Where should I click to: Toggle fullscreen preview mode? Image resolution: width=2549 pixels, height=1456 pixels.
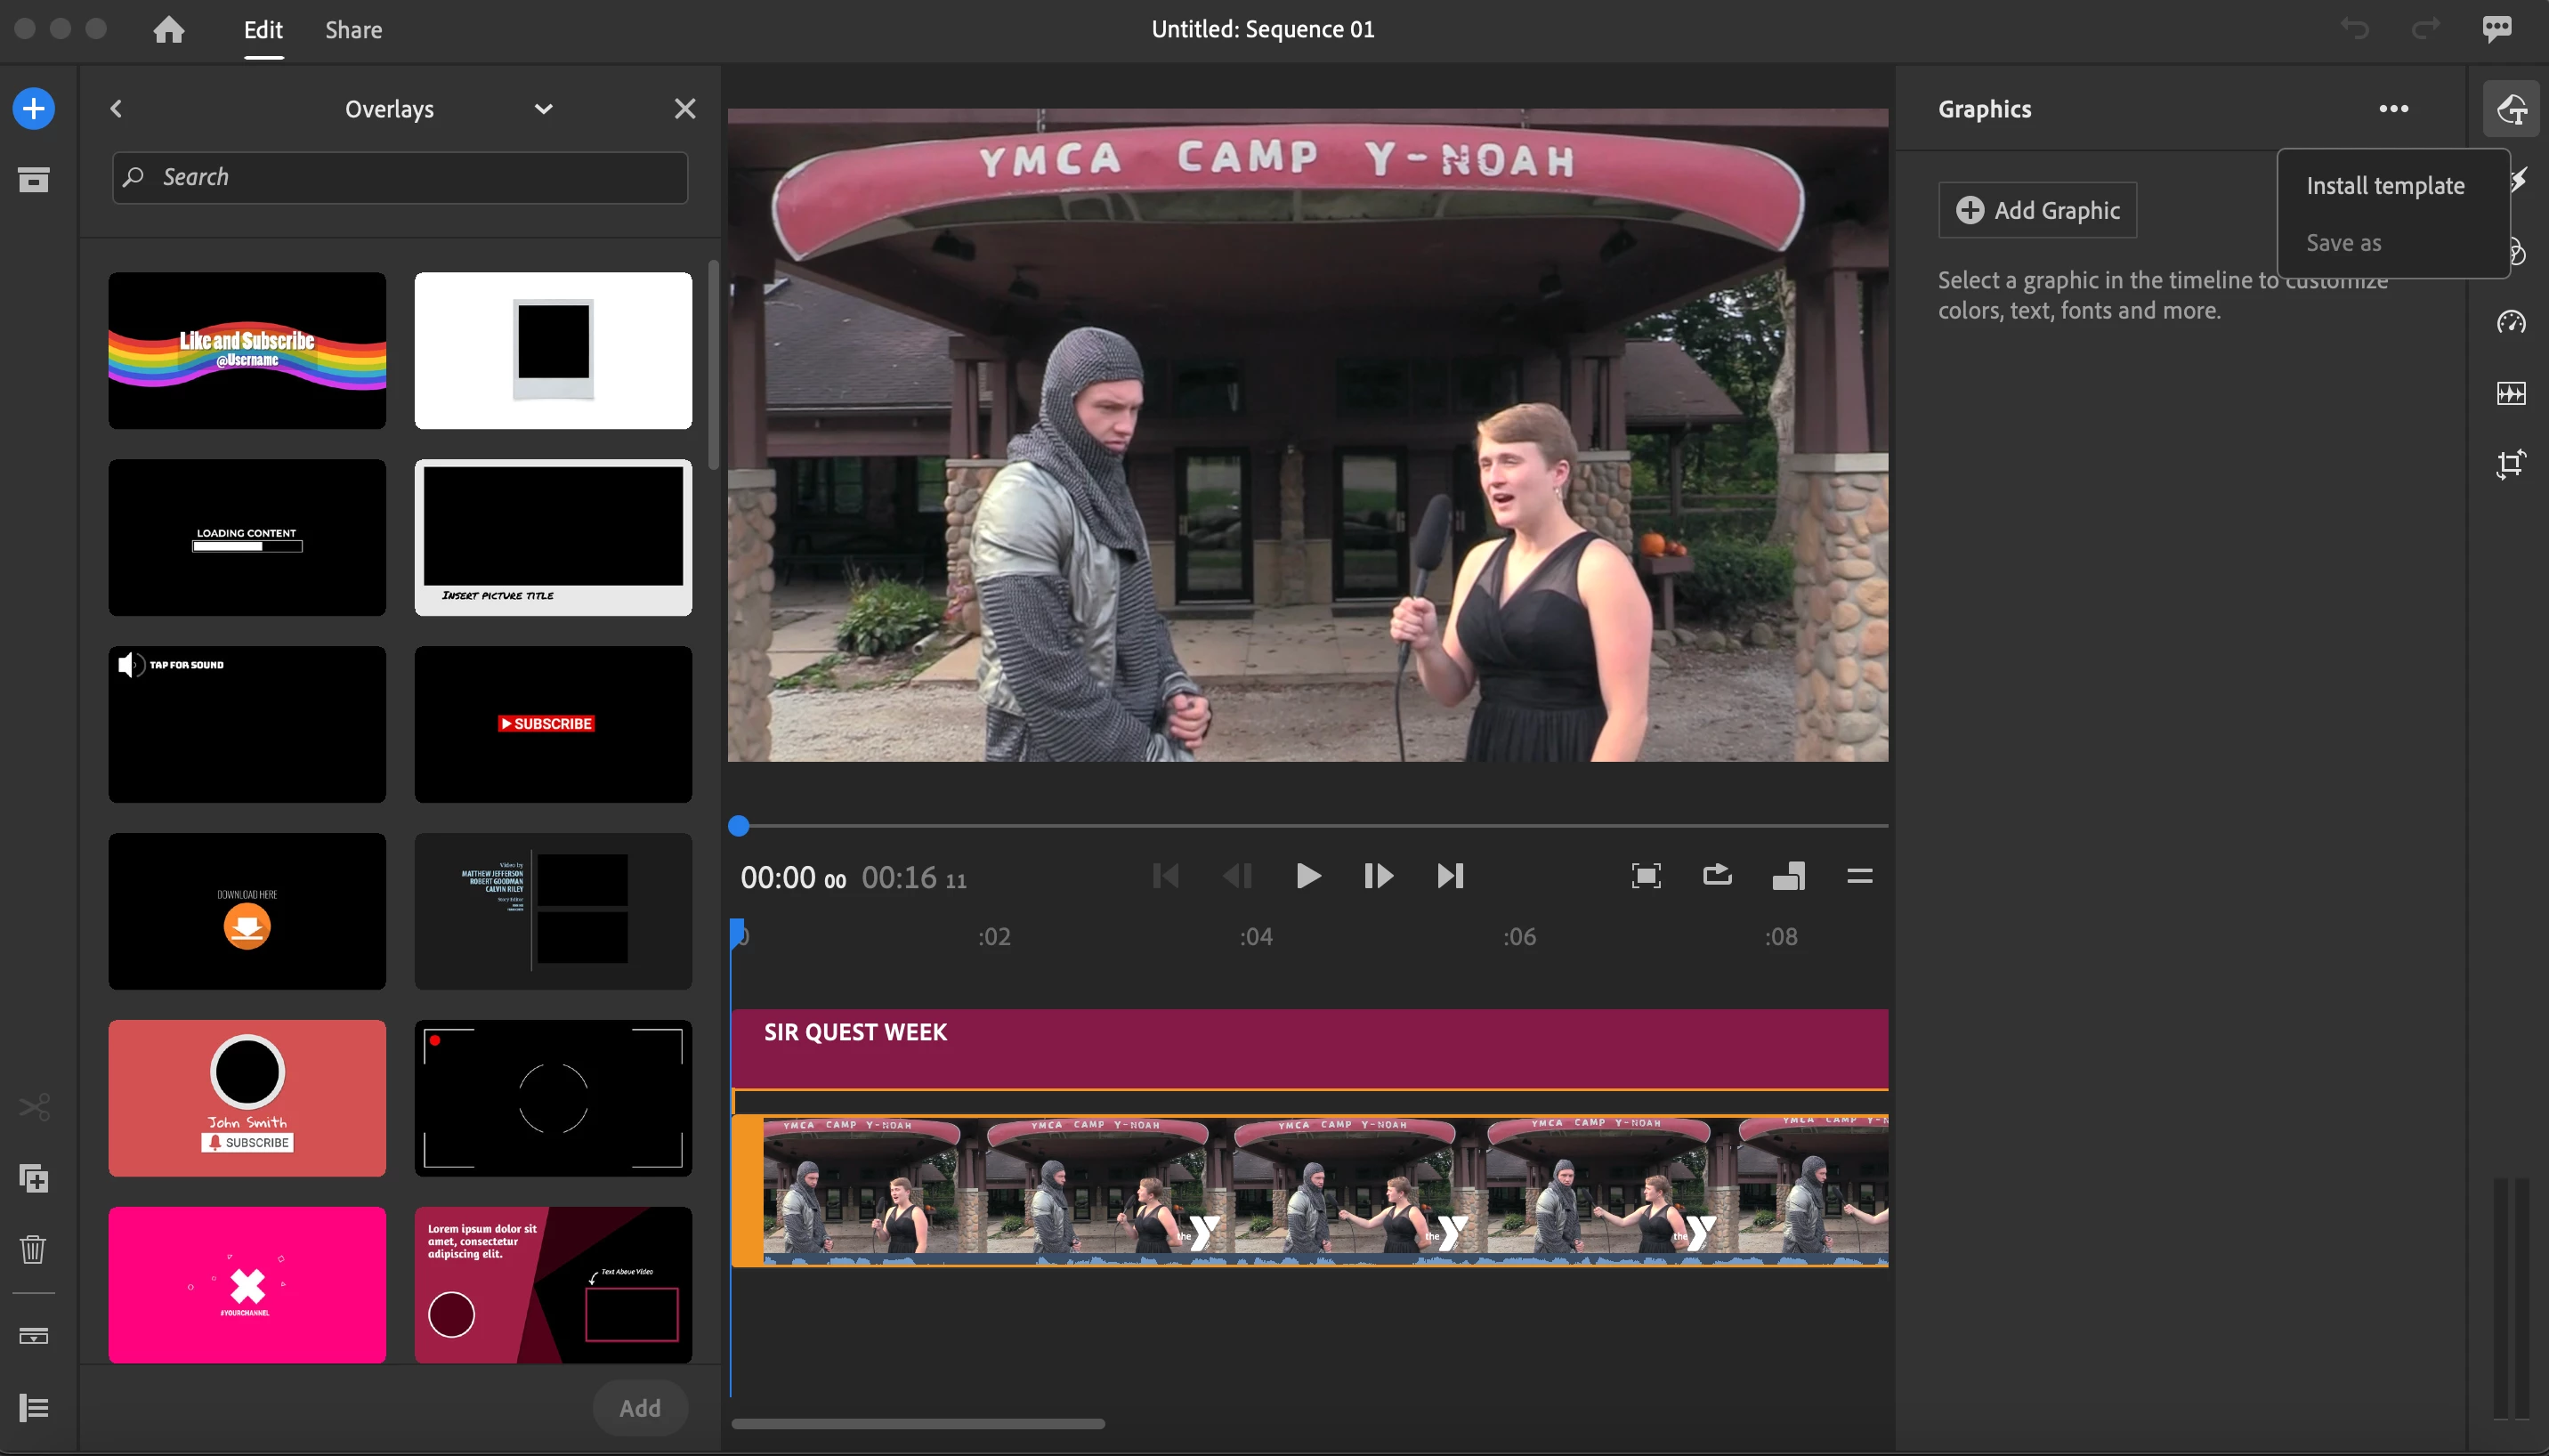[x=1646, y=876]
